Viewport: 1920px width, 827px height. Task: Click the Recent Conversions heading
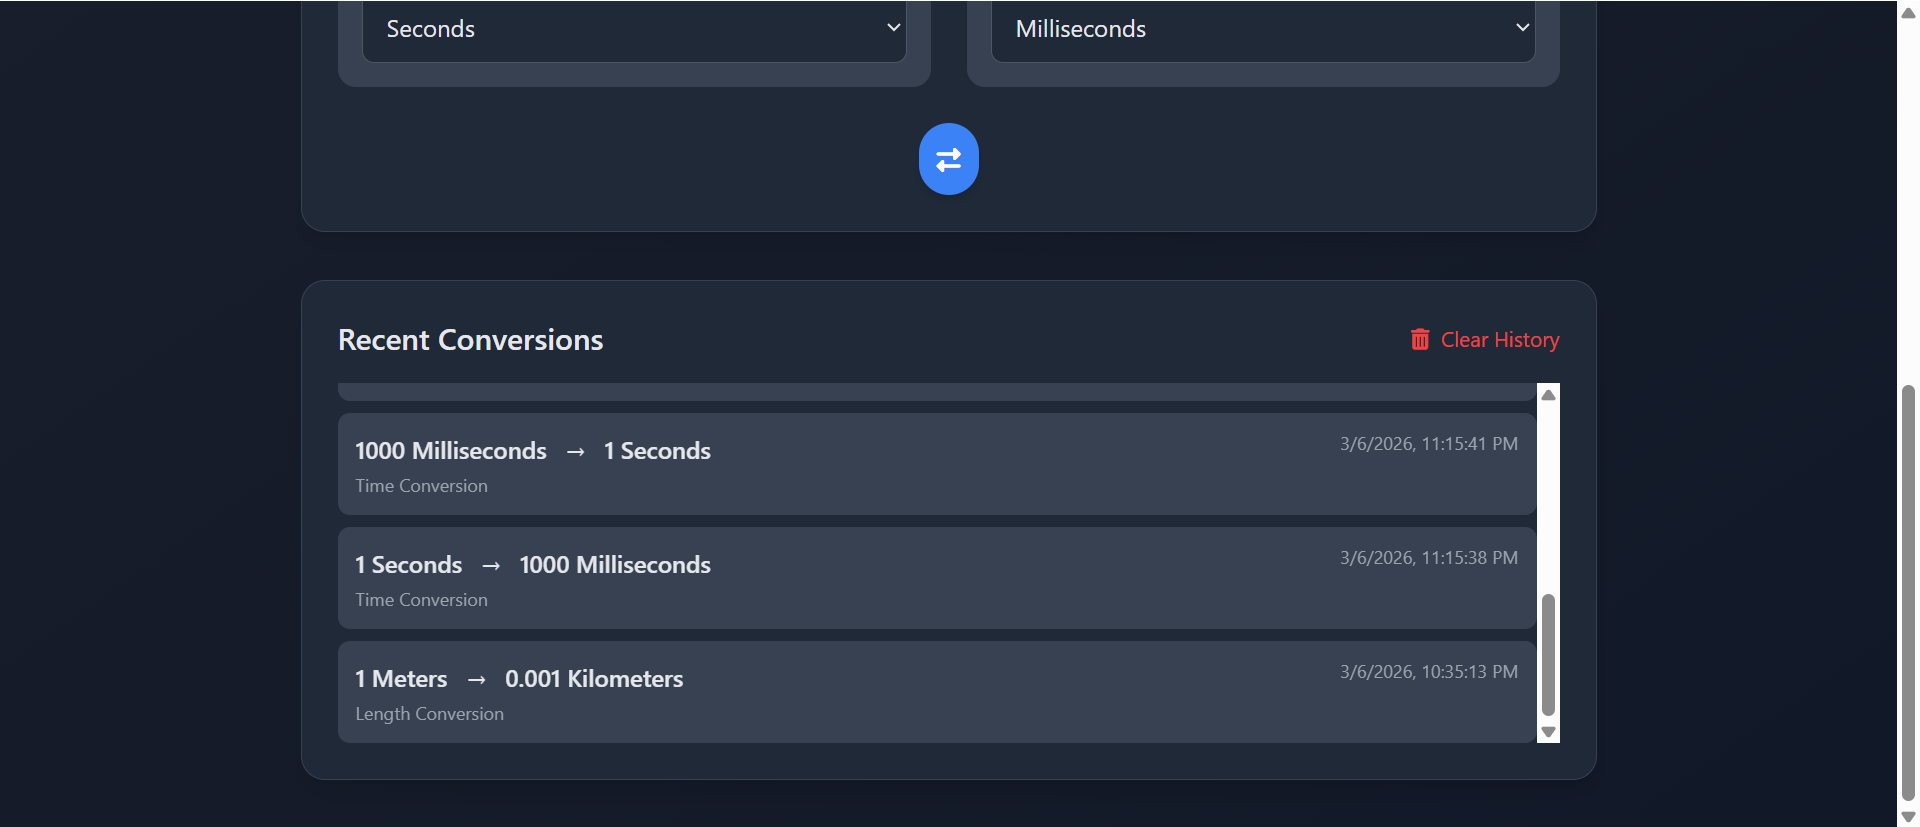471,339
